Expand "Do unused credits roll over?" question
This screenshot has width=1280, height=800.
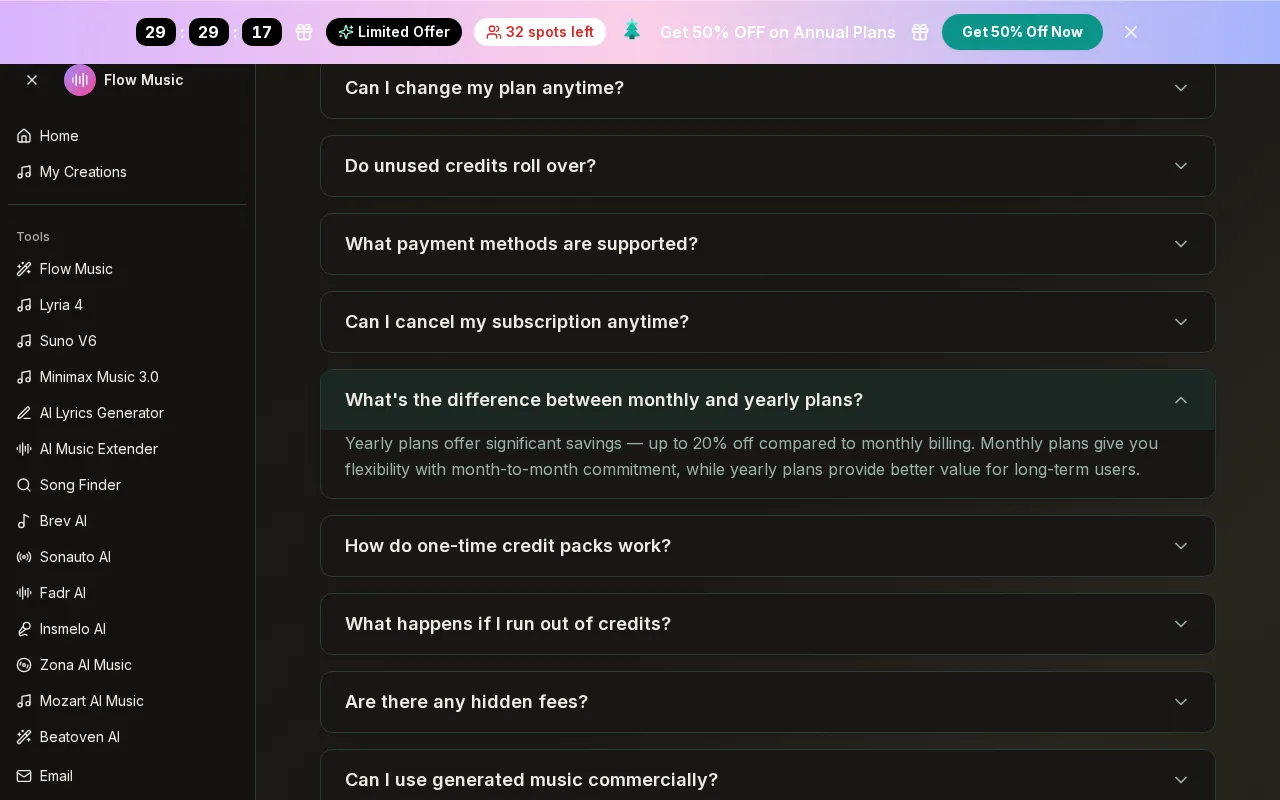click(768, 166)
